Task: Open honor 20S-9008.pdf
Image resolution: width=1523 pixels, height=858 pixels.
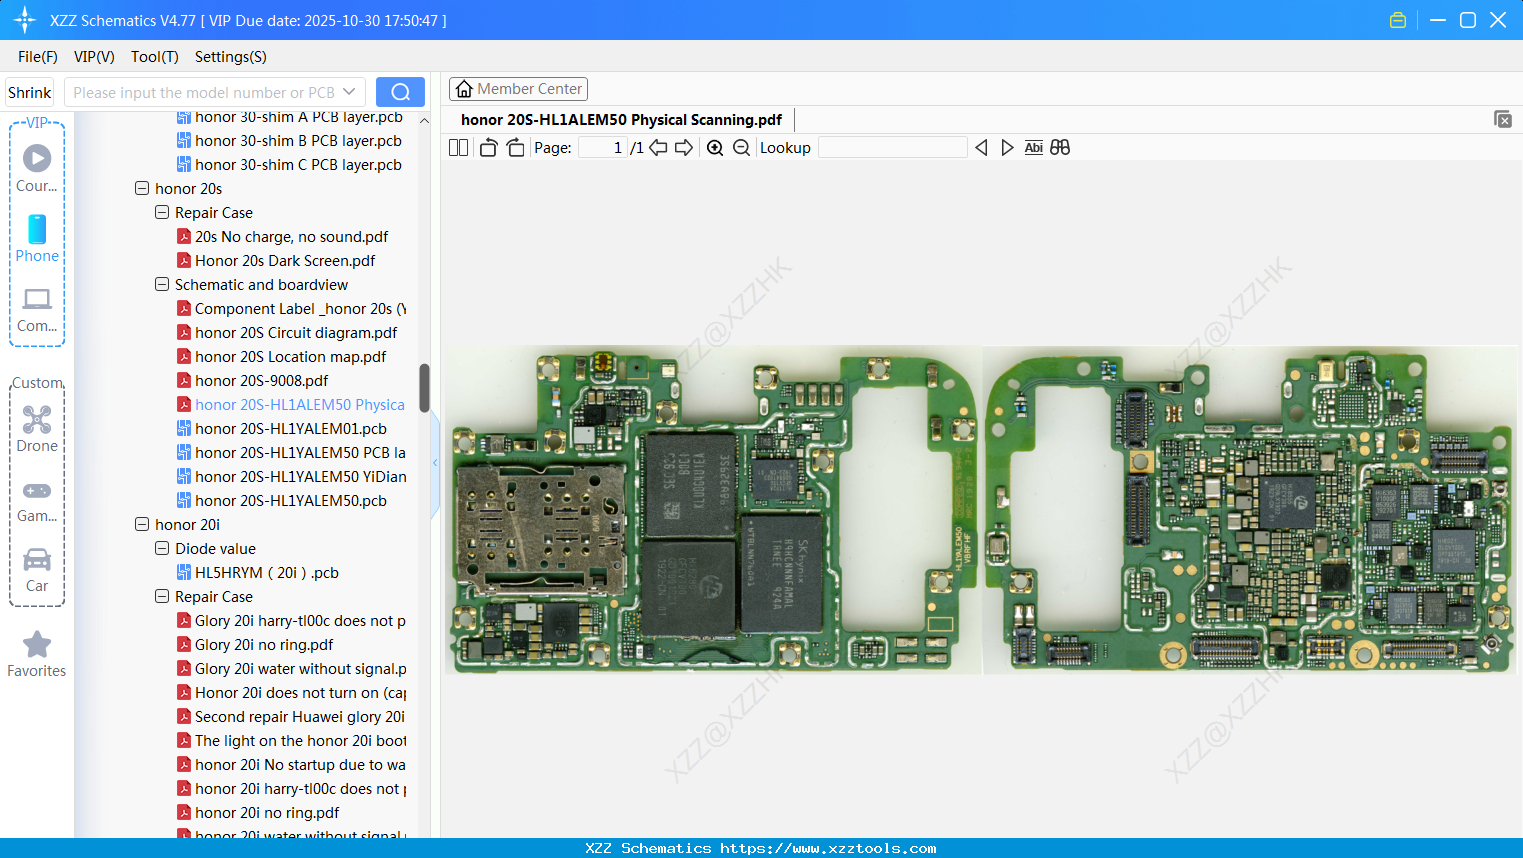Action: [261, 381]
